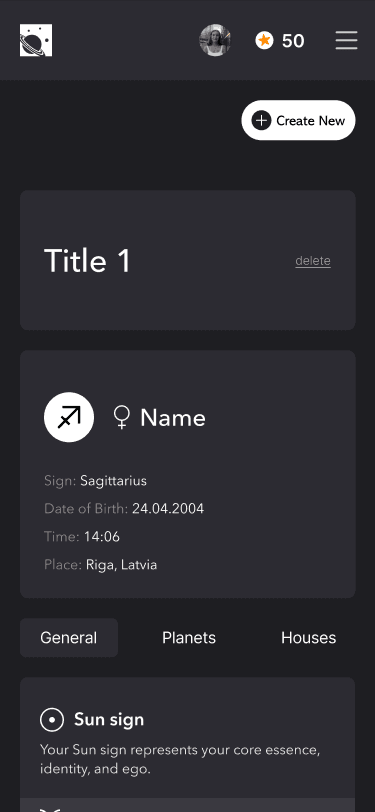Click the Time value 14:06
Image resolution: width=375 pixels, height=812 pixels.
tap(102, 536)
